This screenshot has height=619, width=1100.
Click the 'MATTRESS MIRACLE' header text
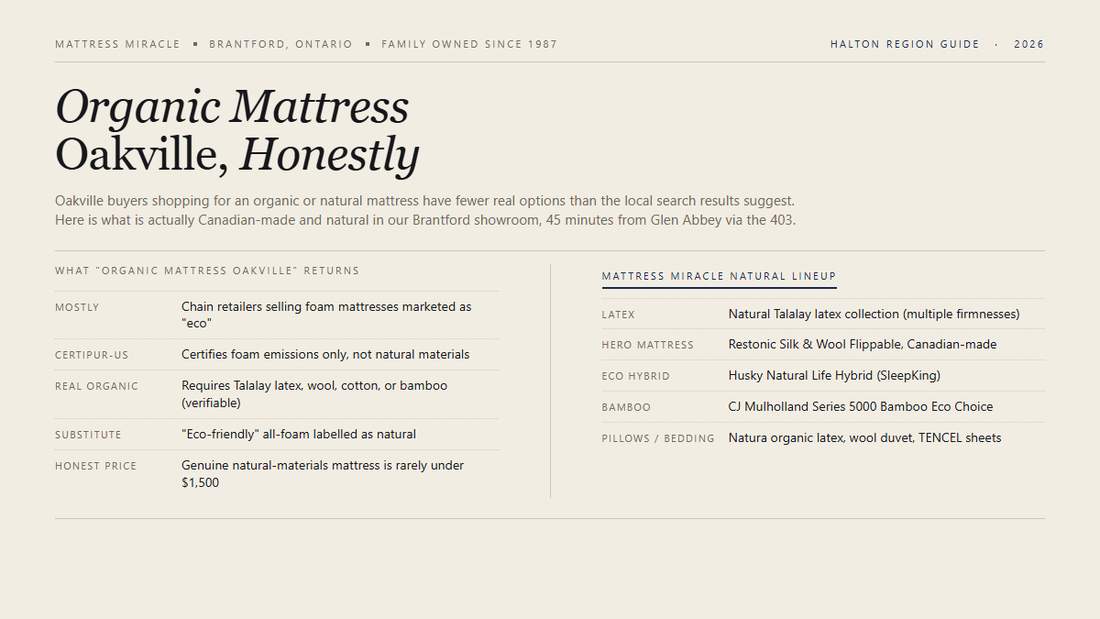coord(117,44)
